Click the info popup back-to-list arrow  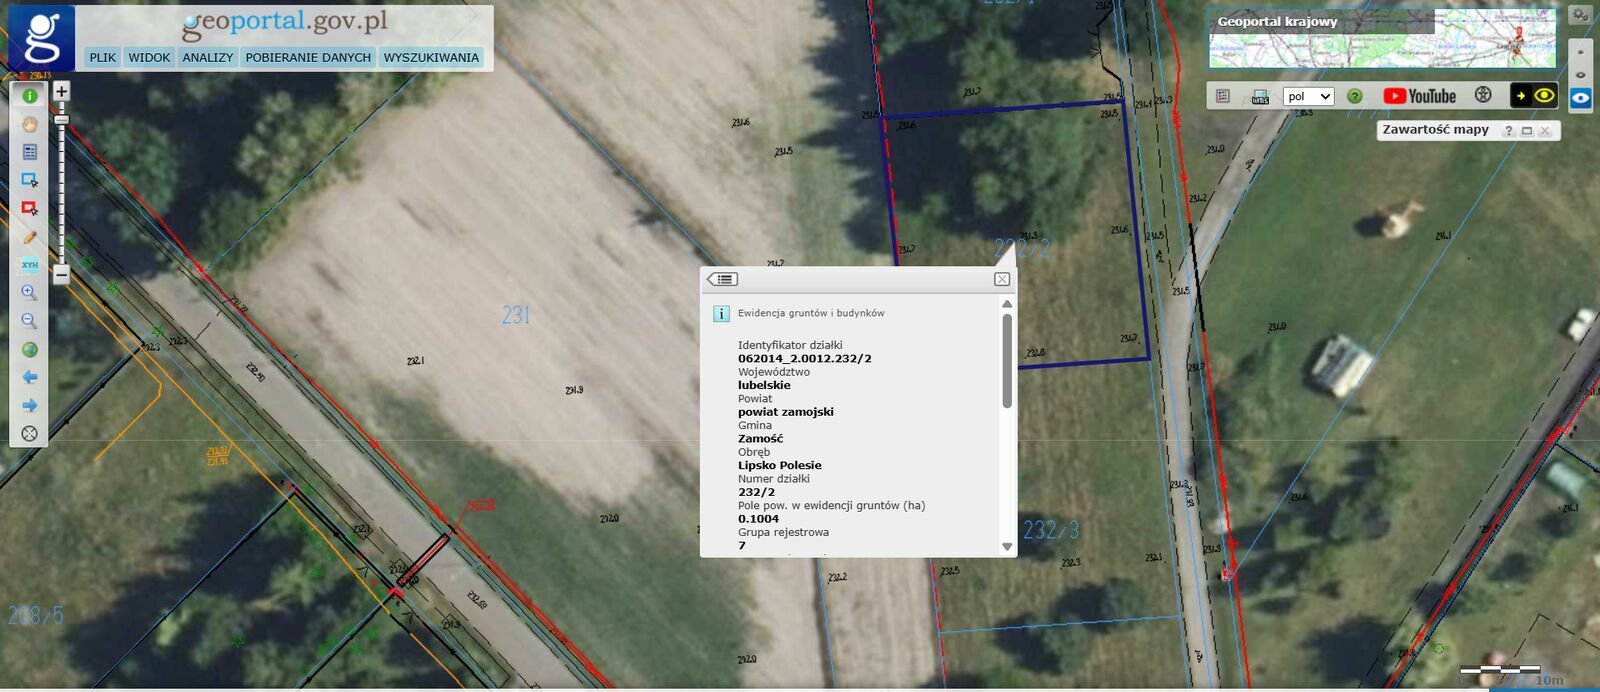coord(722,279)
